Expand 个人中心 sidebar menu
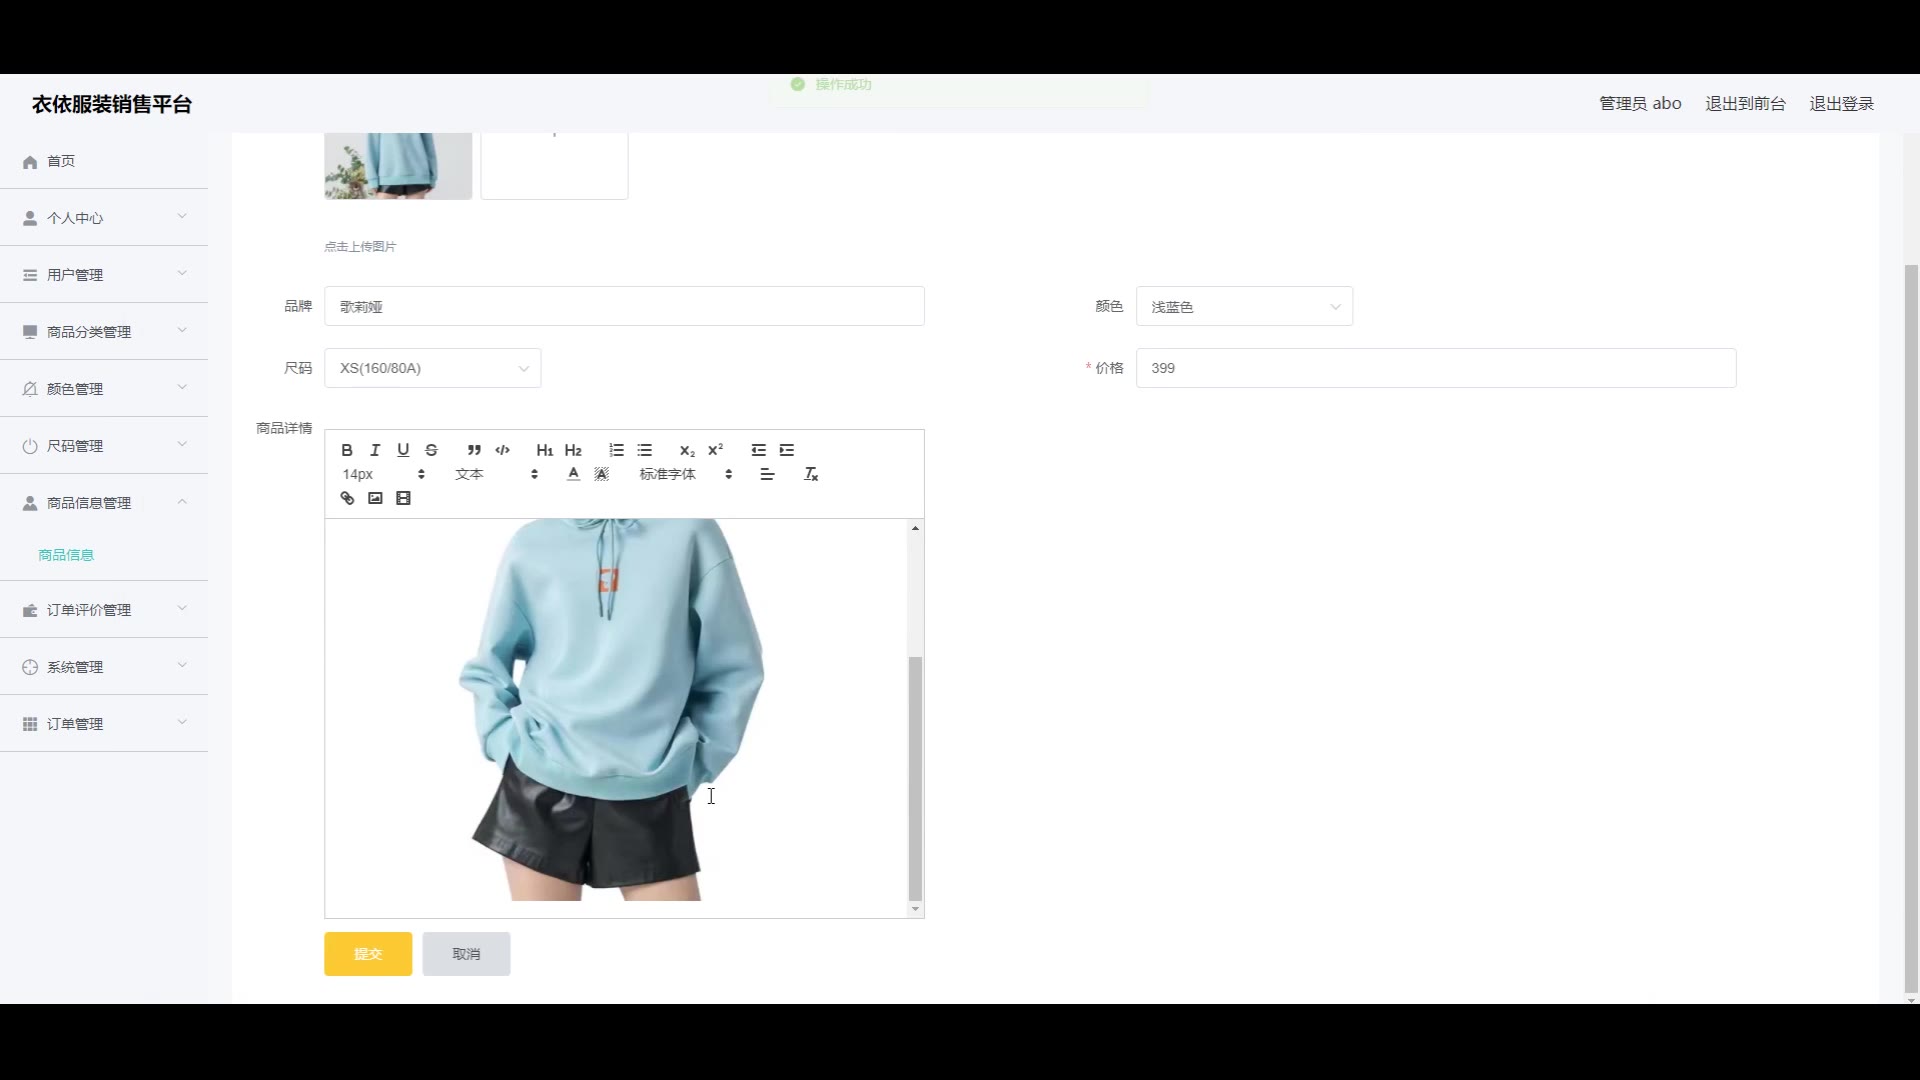 104,218
